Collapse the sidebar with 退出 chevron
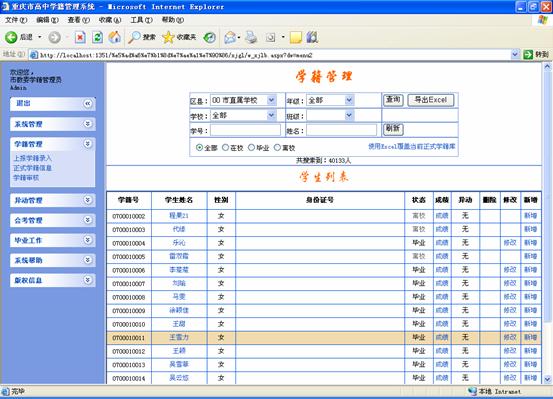Screen dimensions: 553x399 click(87, 104)
